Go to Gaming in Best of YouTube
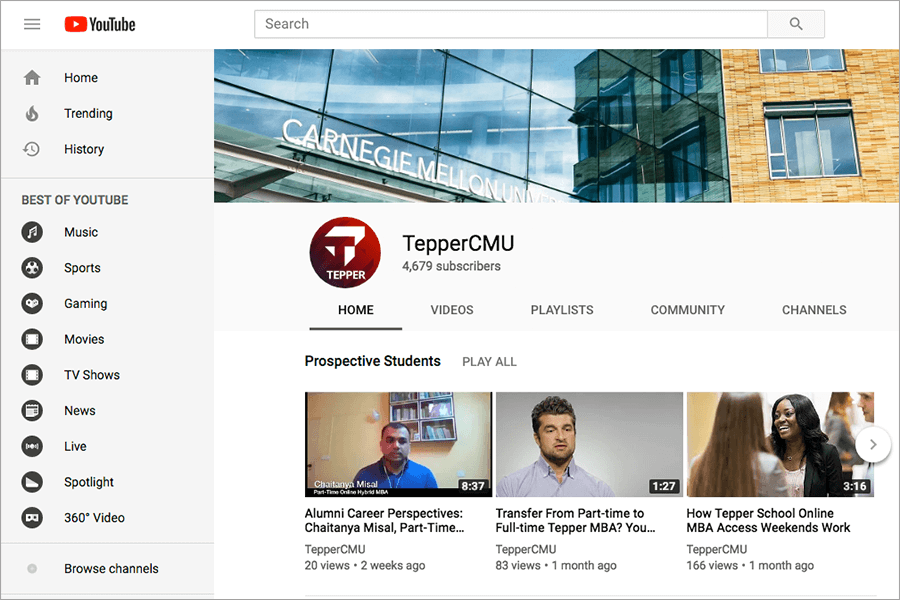The height and width of the screenshot is (600, 900). 86,303
